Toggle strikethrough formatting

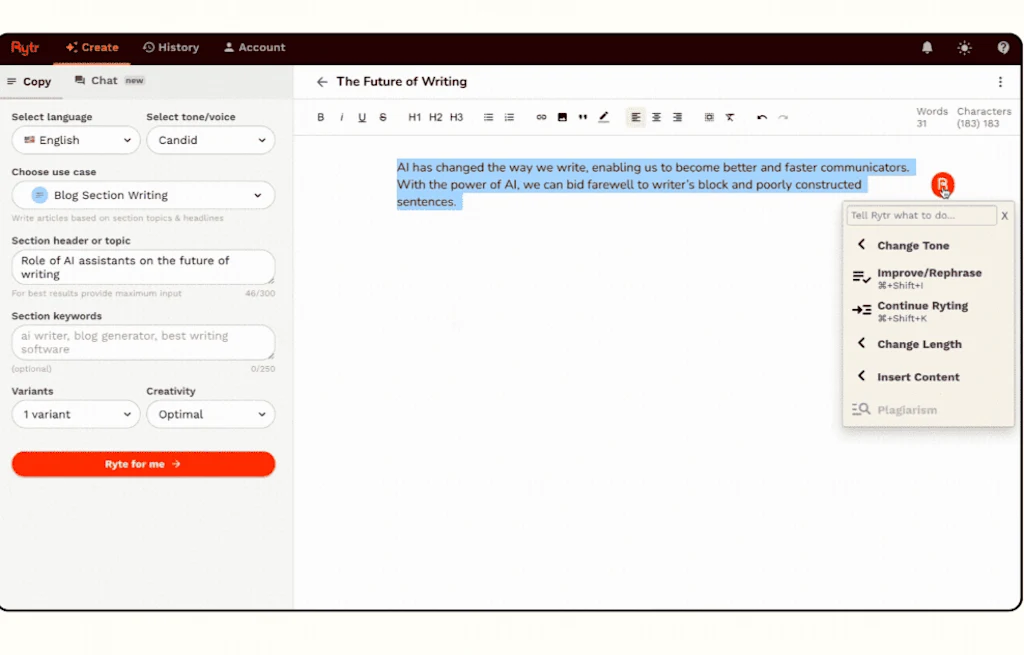383,117
